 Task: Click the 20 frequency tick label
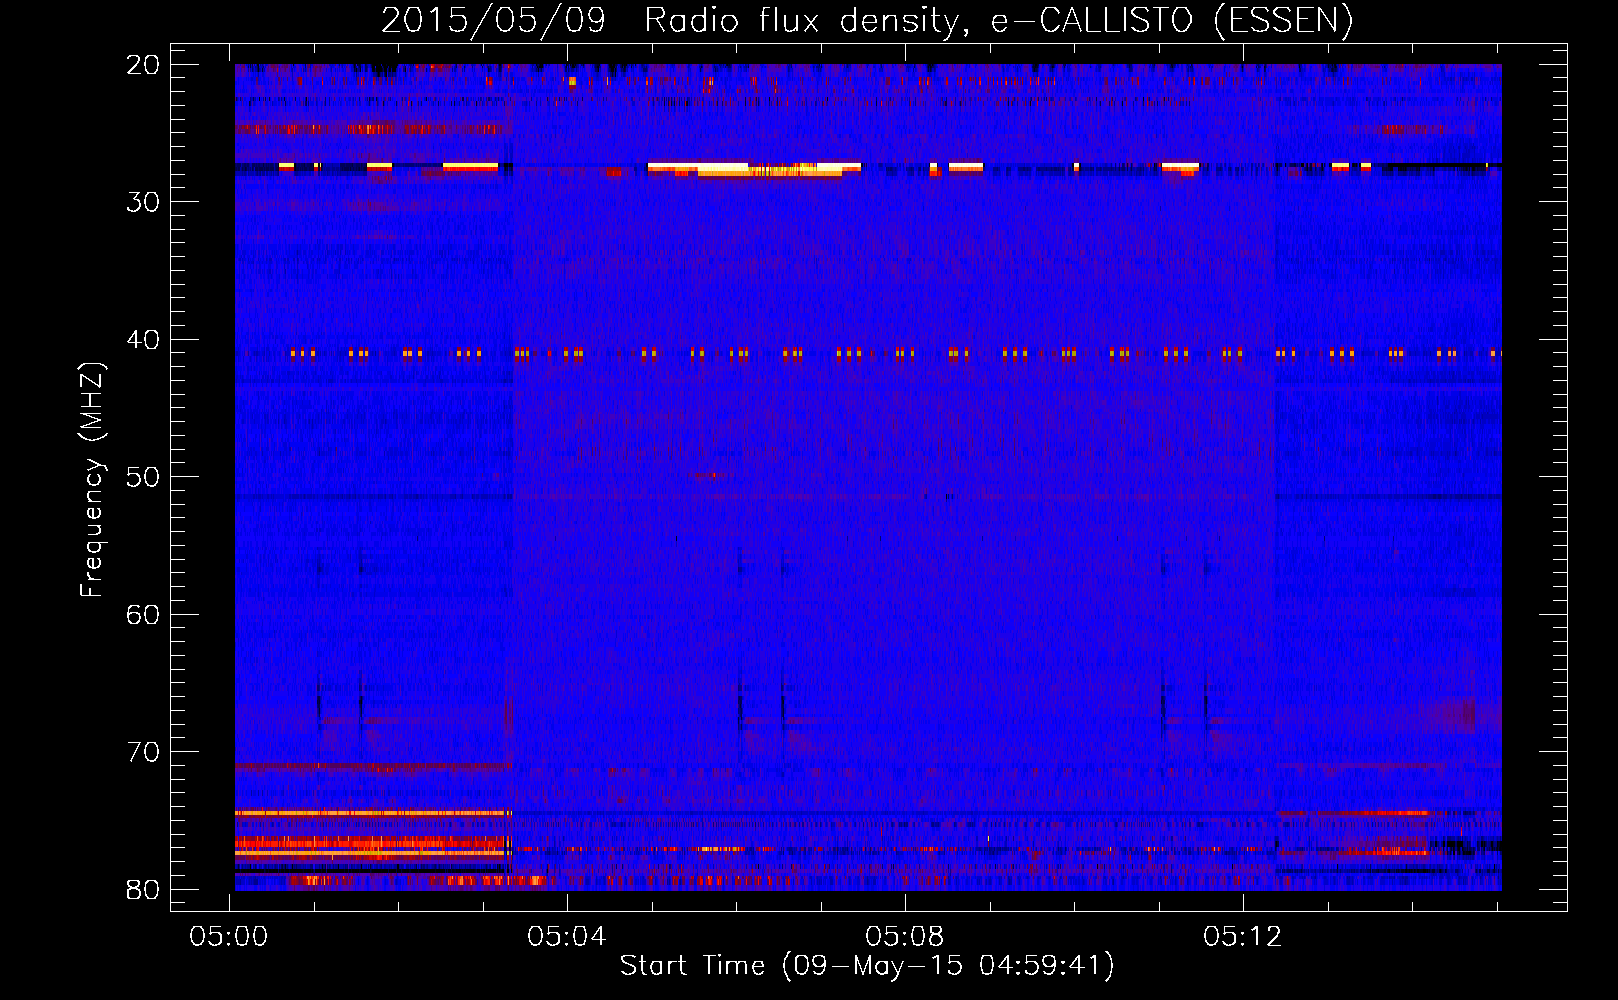(143, 65)
